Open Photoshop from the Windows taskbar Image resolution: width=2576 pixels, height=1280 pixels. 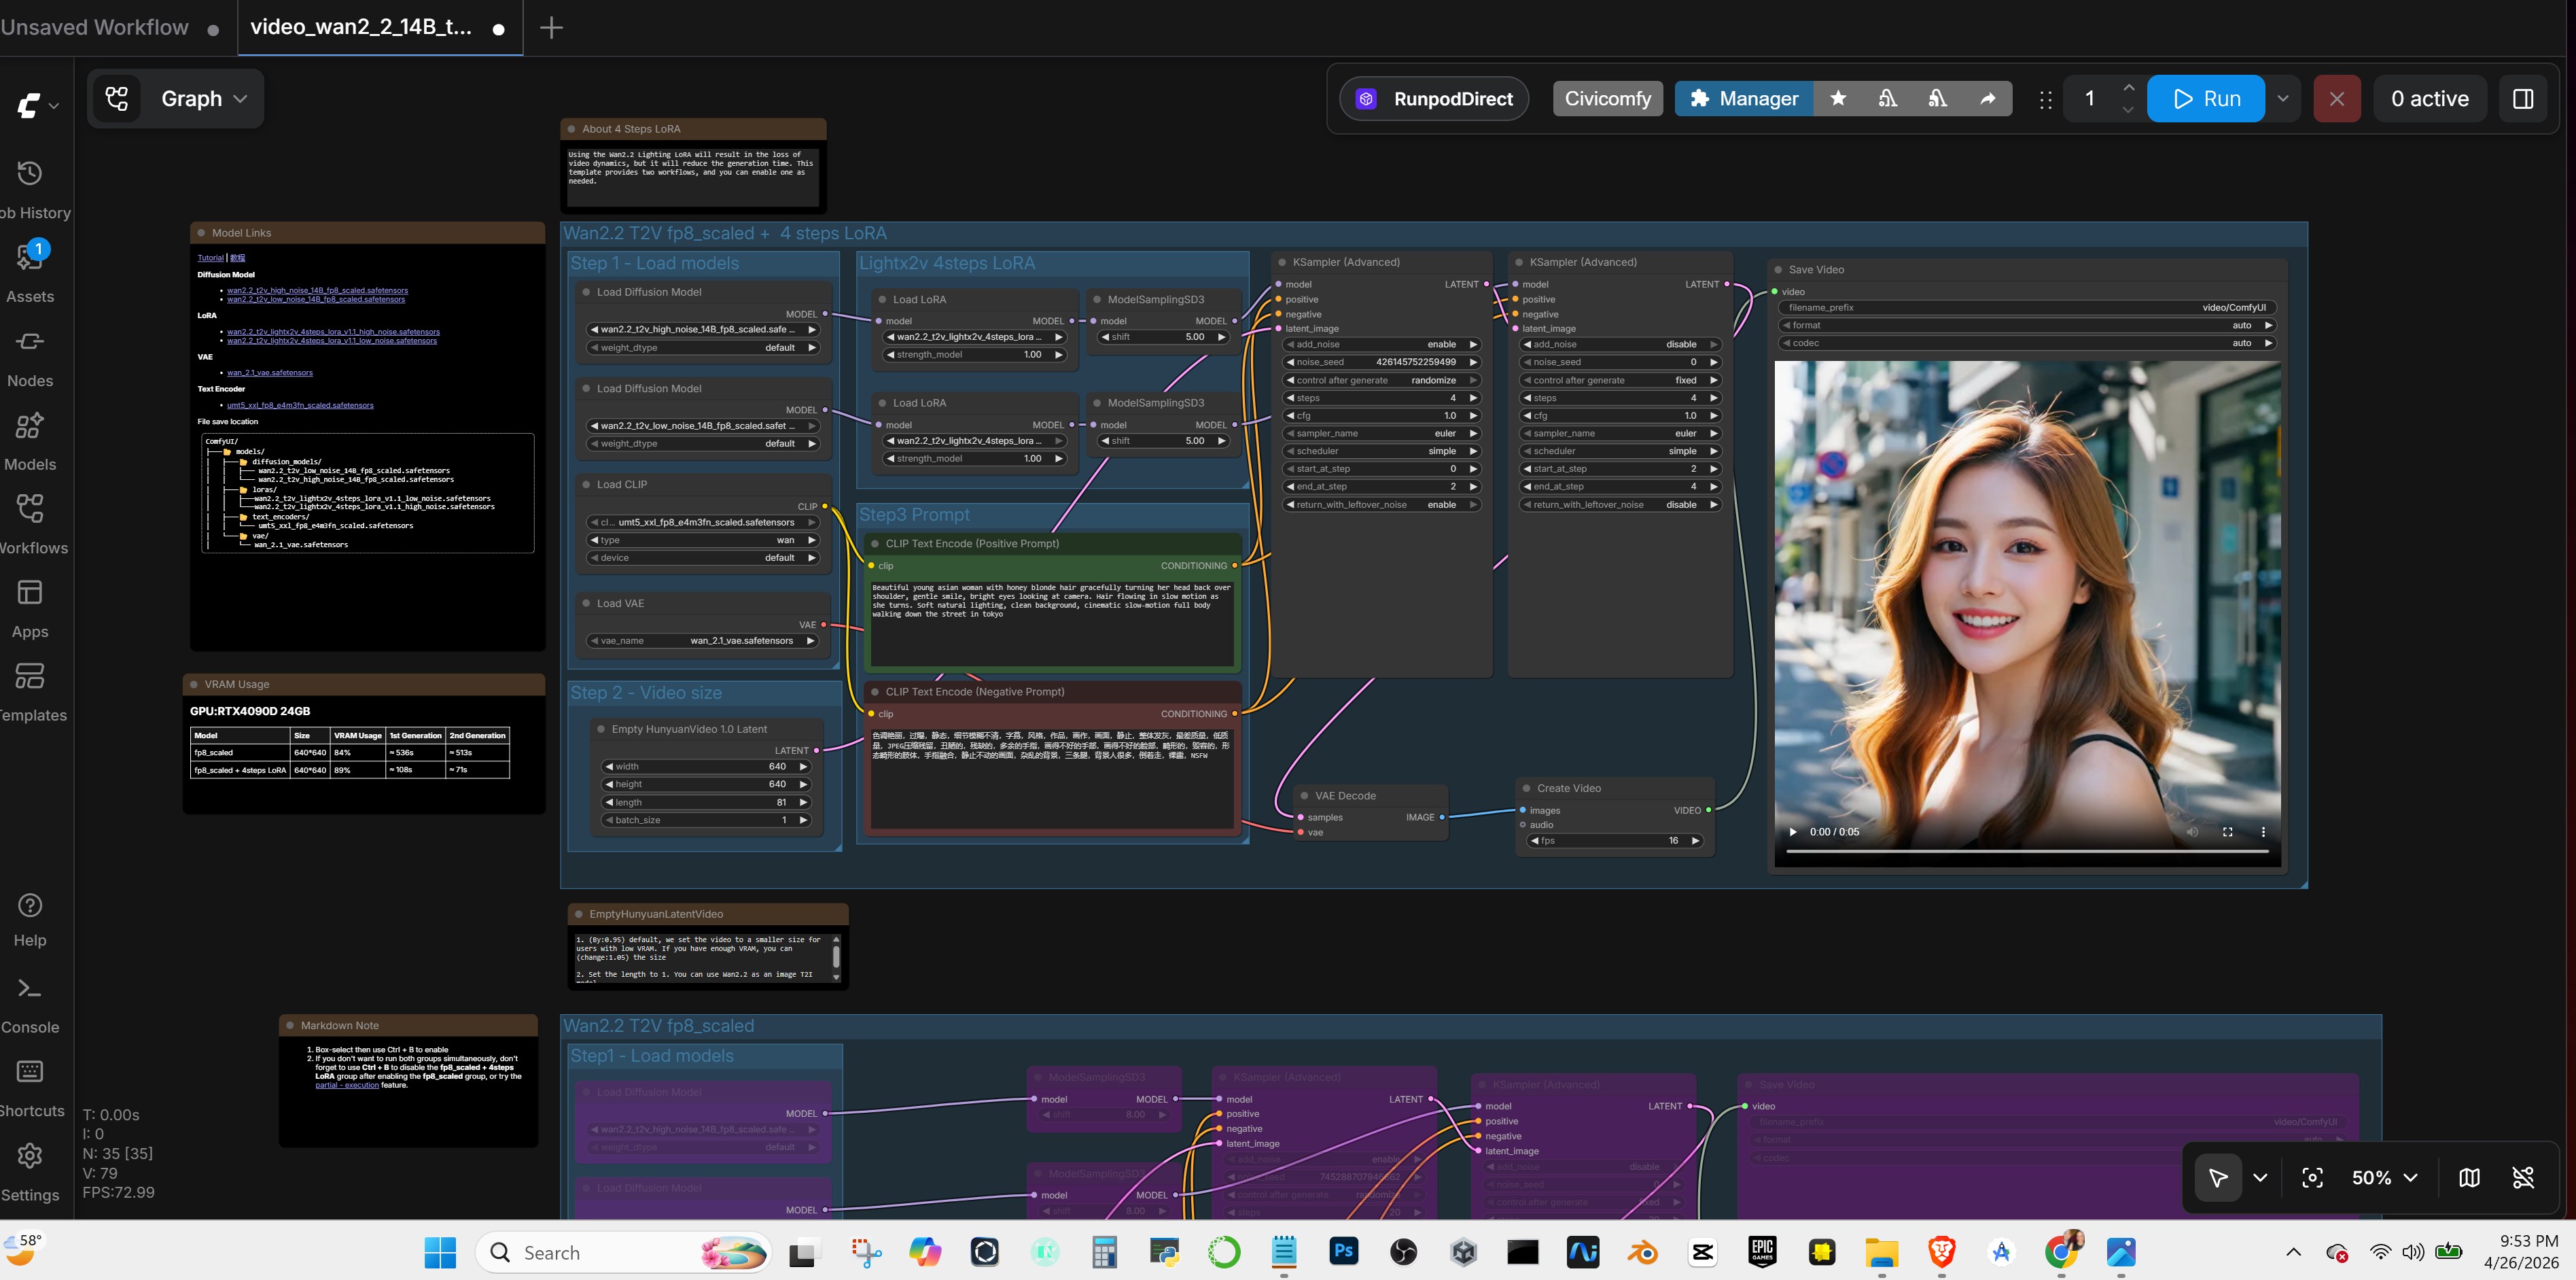click(x=1343, y=1251)
